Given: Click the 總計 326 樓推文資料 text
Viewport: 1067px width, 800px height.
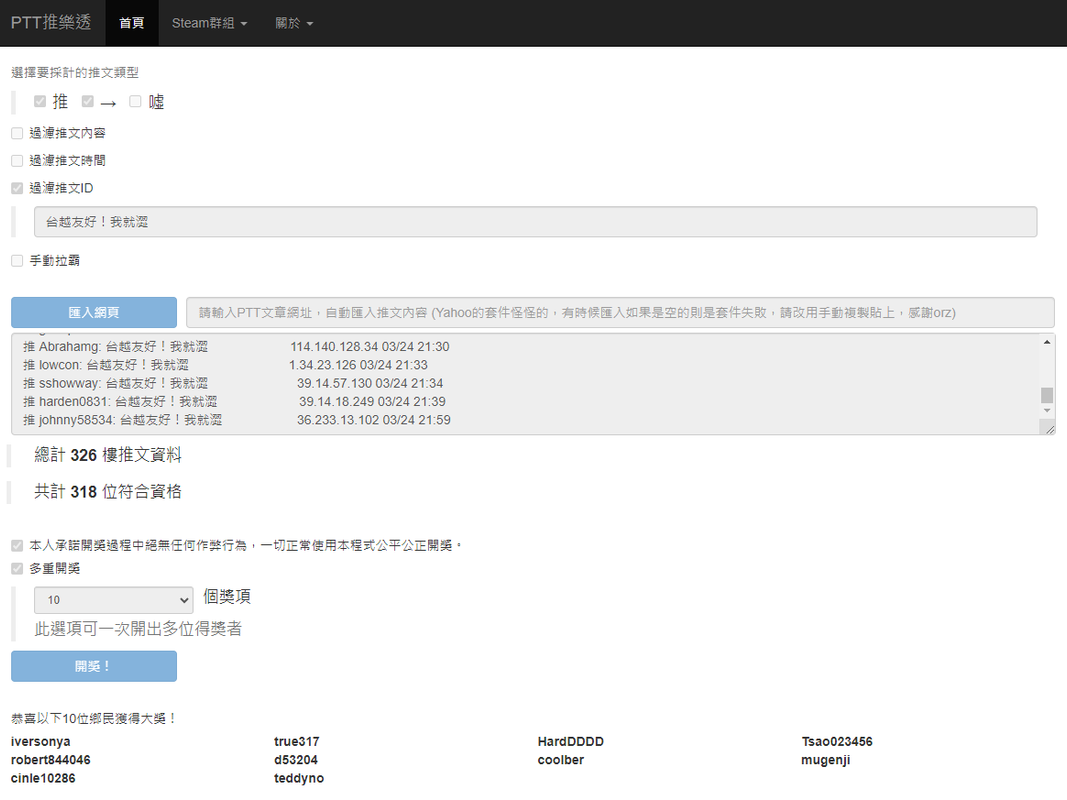Looking at the screenshot, I should point(108,455).
